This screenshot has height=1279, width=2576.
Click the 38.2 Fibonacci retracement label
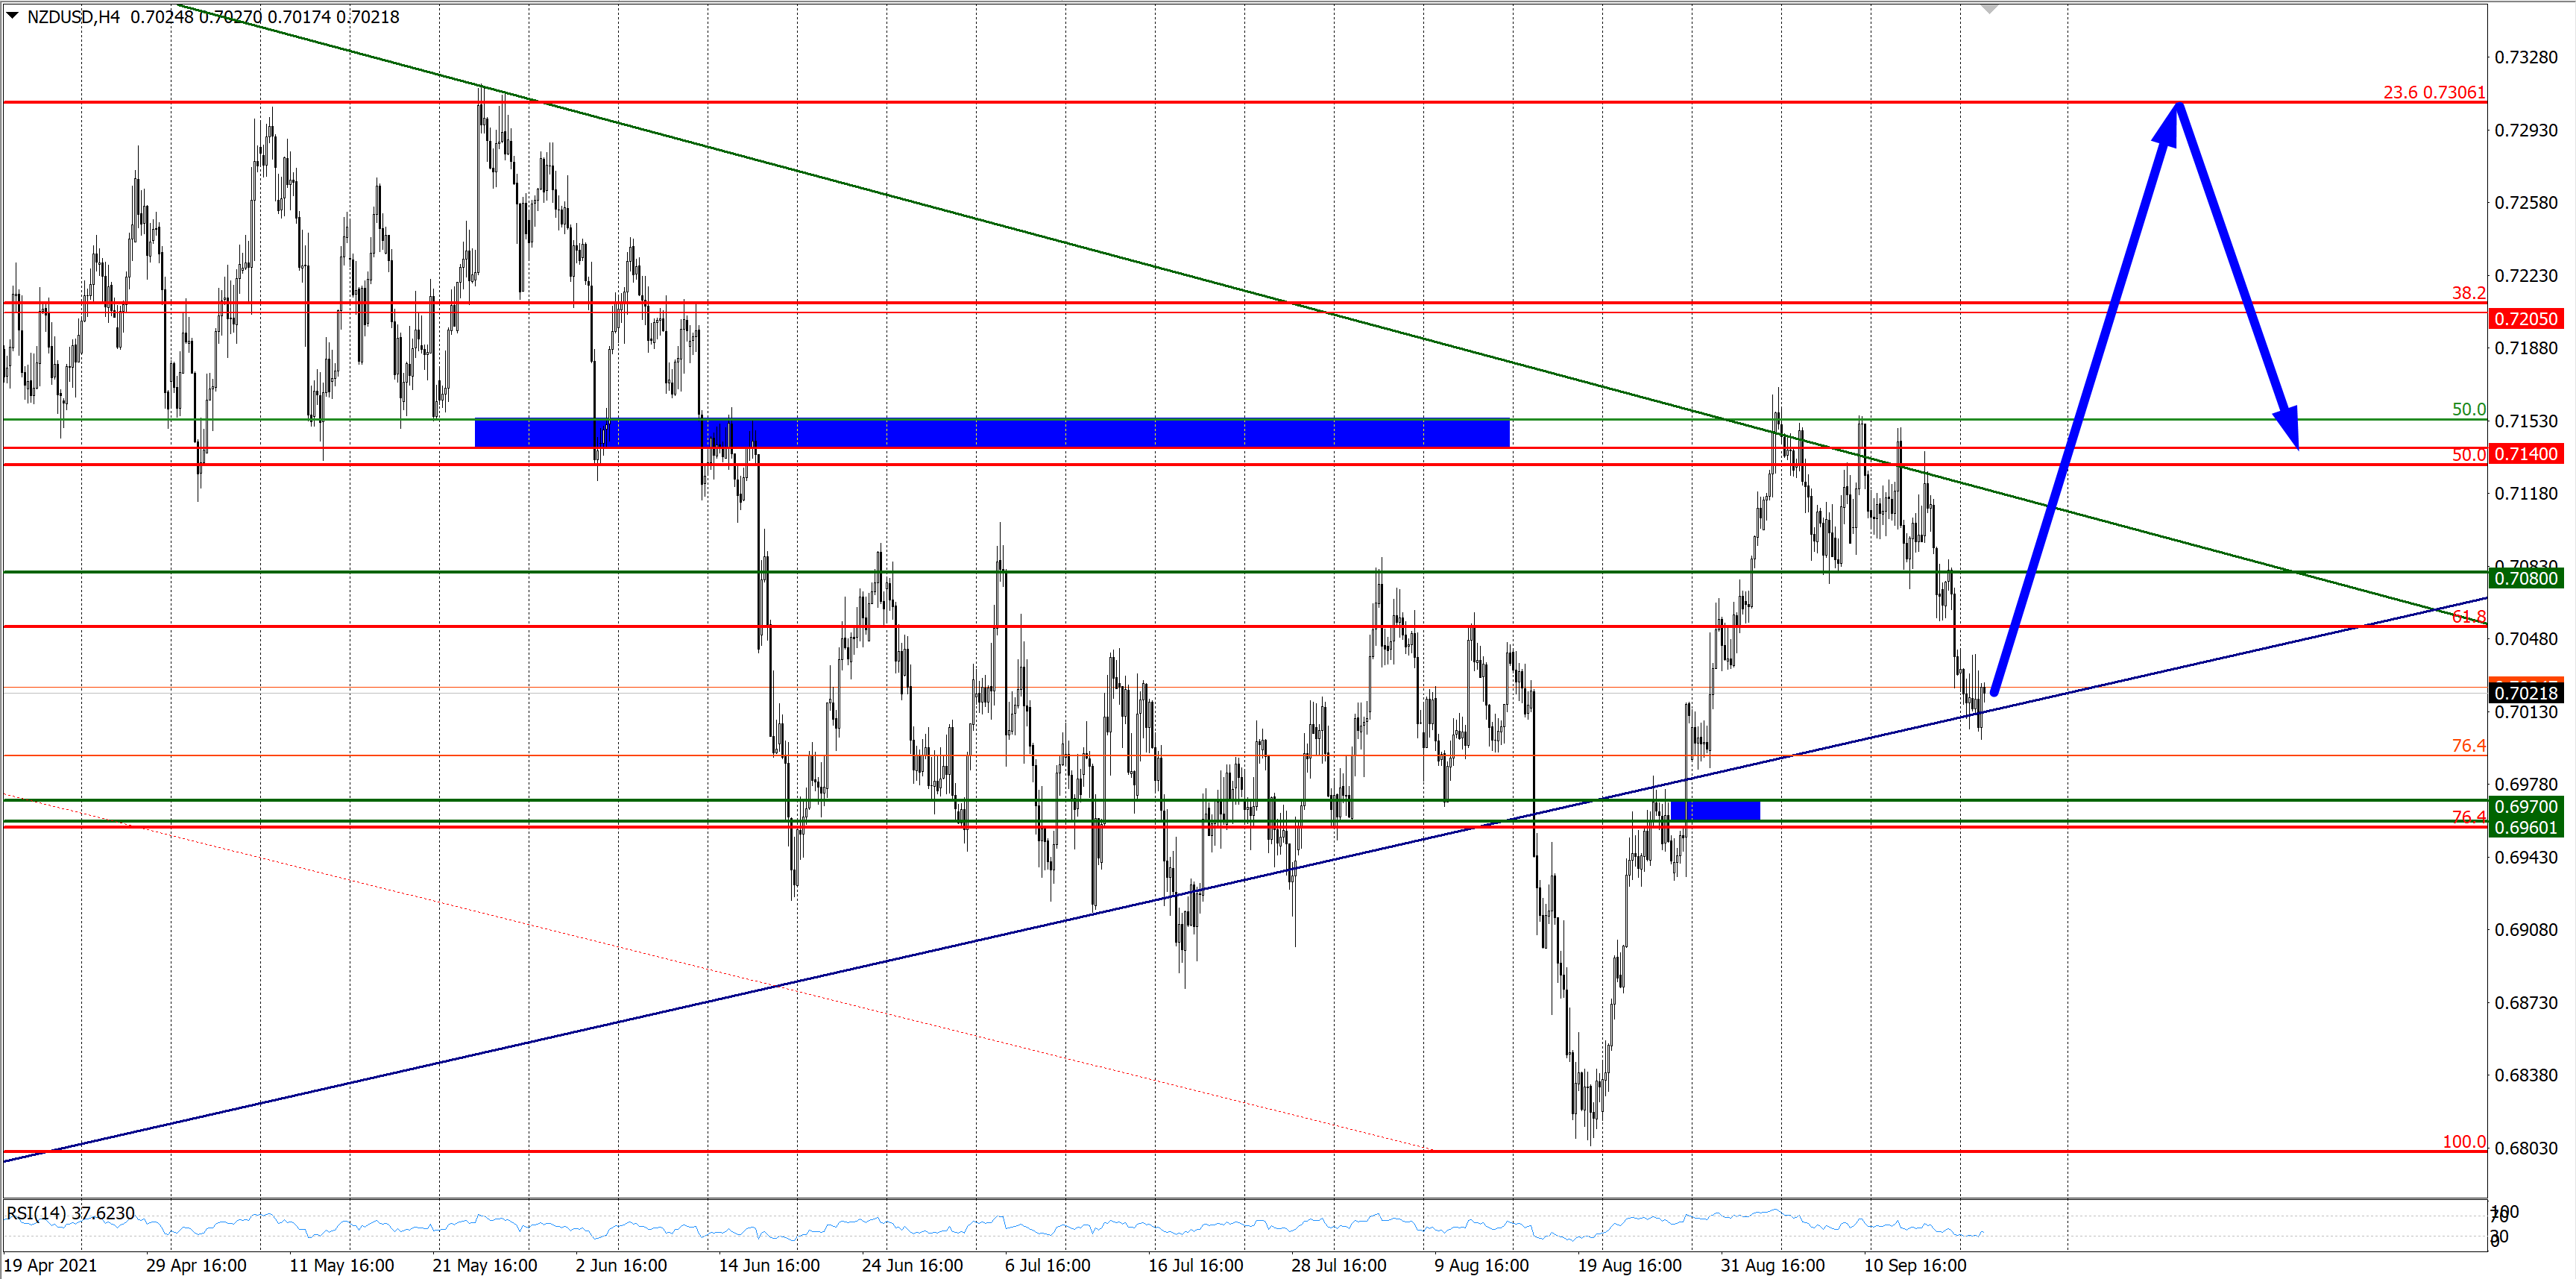click(2467, 293)
